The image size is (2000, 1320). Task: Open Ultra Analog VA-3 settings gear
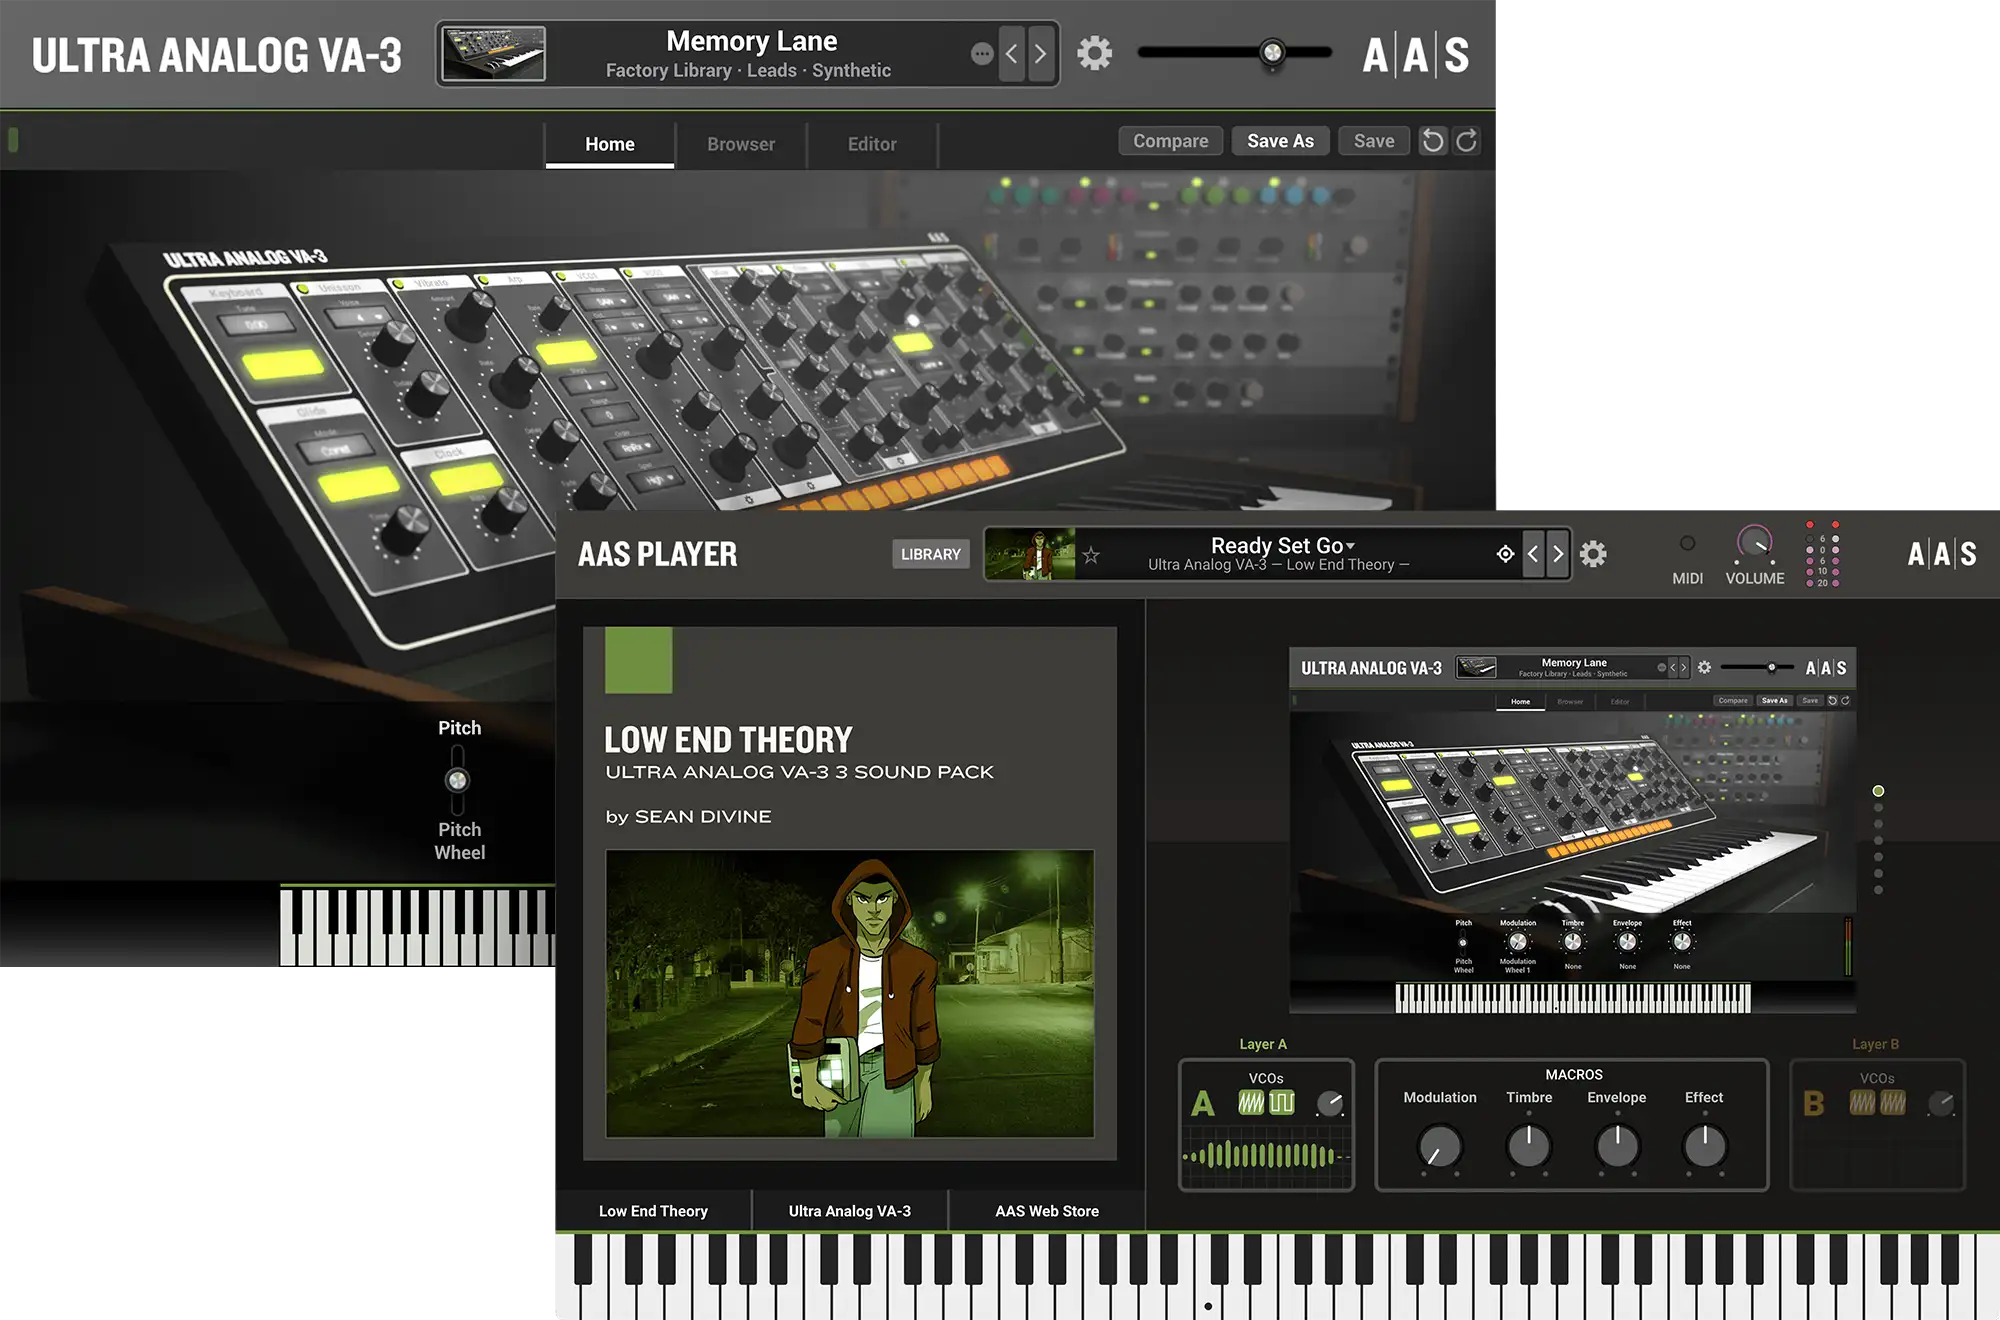[x=1094, y=53]
